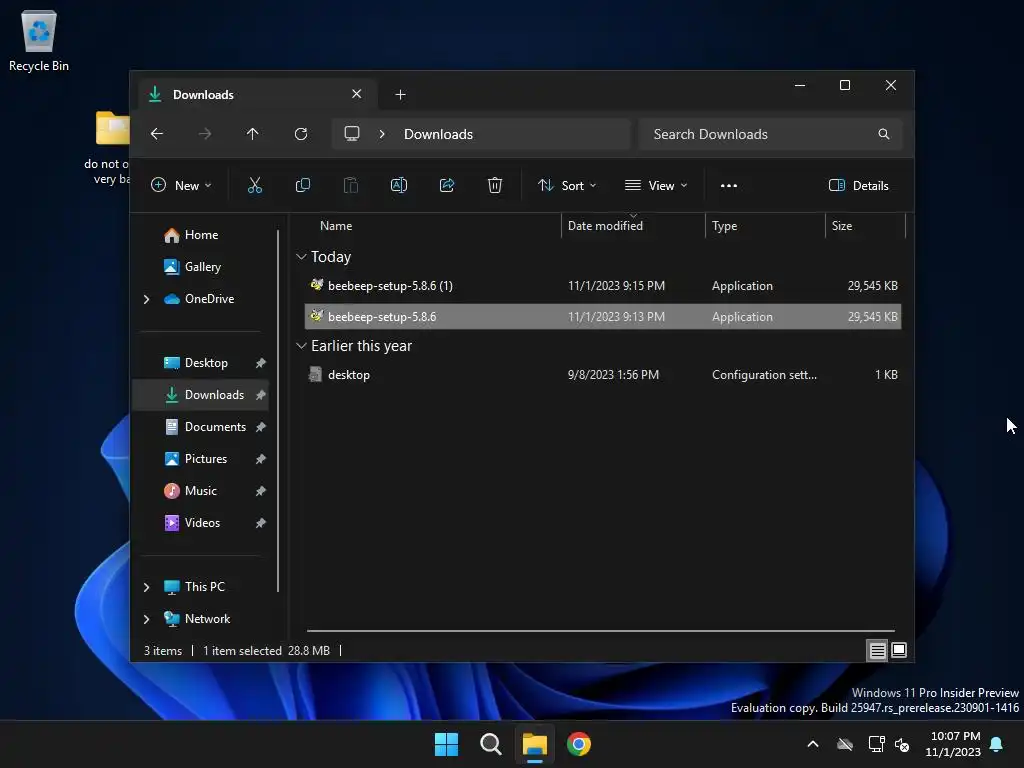
Task: Expand OneDrive in the navigation pane
Action: point(146,299)
